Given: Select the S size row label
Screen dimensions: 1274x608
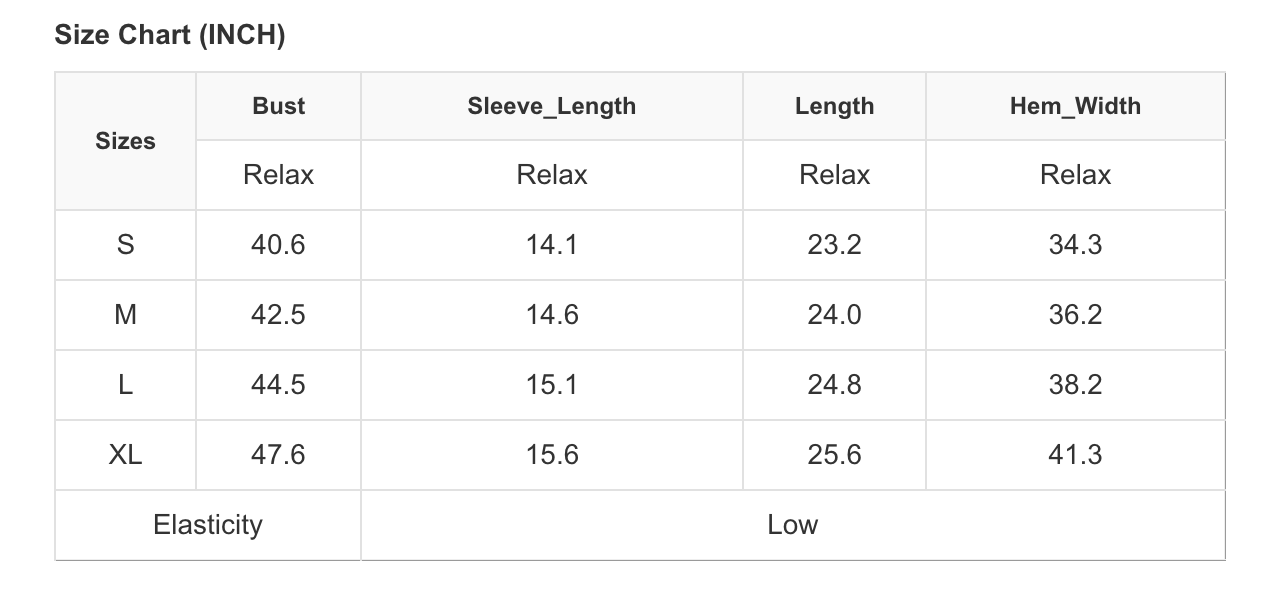Looking at the screenshot, I should tap(125, 245).
